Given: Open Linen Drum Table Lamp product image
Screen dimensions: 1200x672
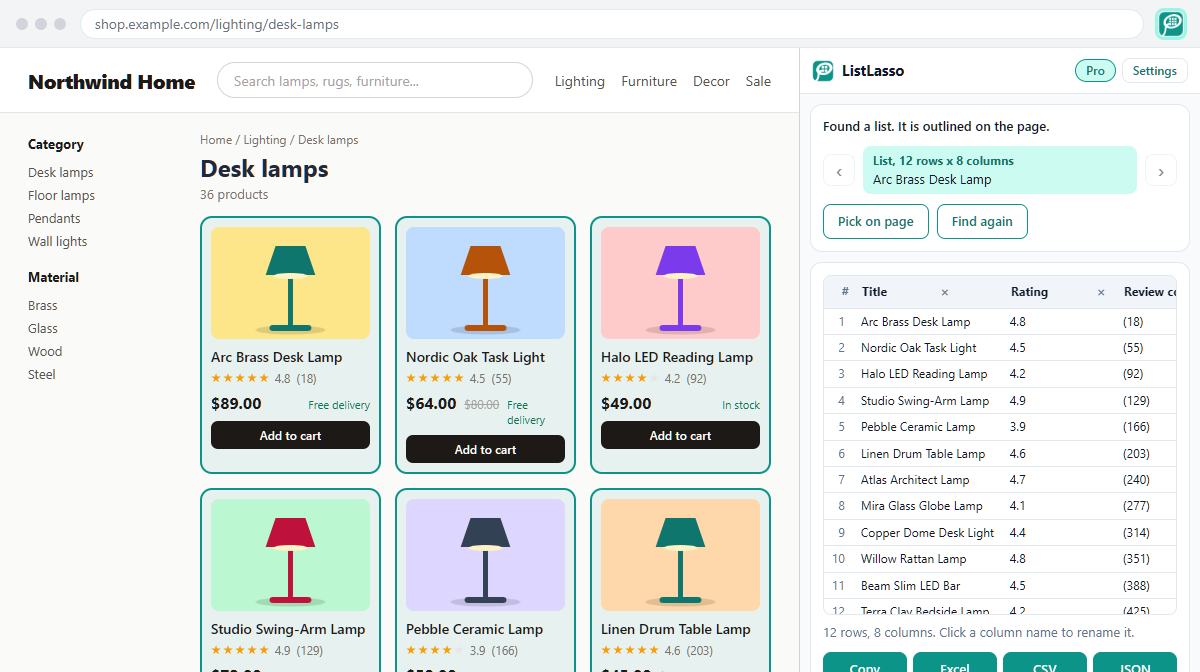Looking at the screenshot, I should [x=680, y=555].
